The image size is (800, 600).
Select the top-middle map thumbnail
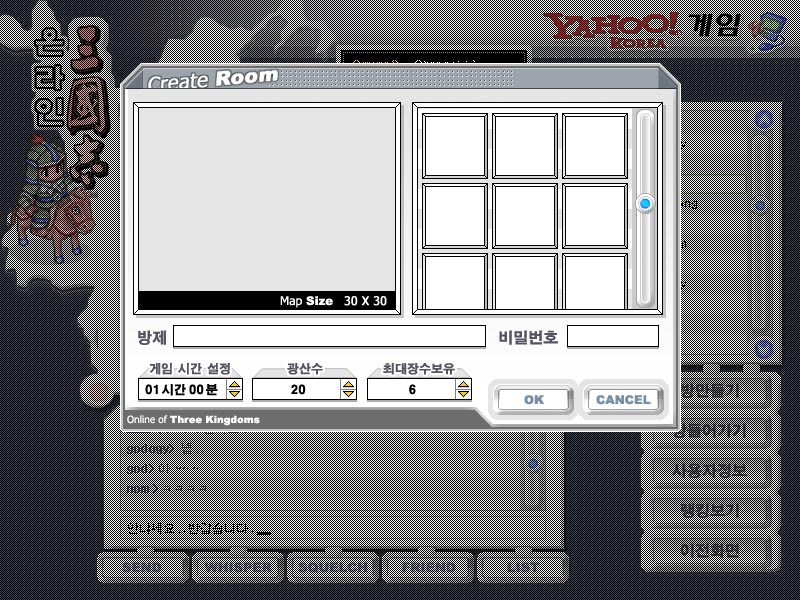(x=525, y=146)
